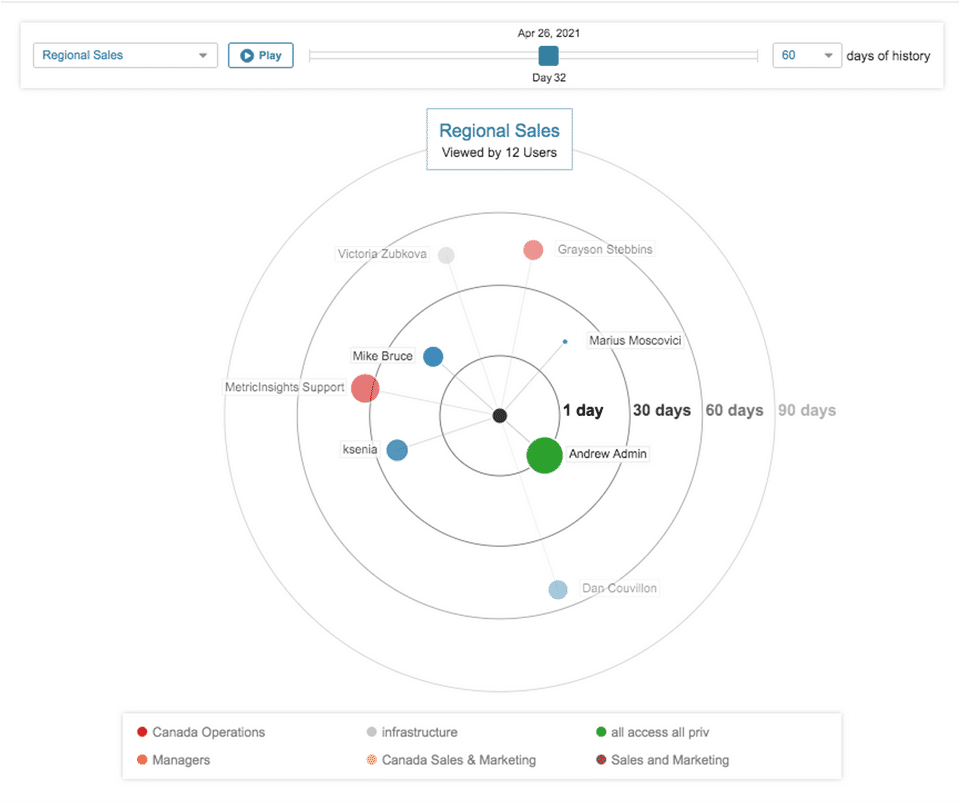Expand the 60 days history dropdown
The height and width of the screenshot is (804, 960).
point(807,55)
